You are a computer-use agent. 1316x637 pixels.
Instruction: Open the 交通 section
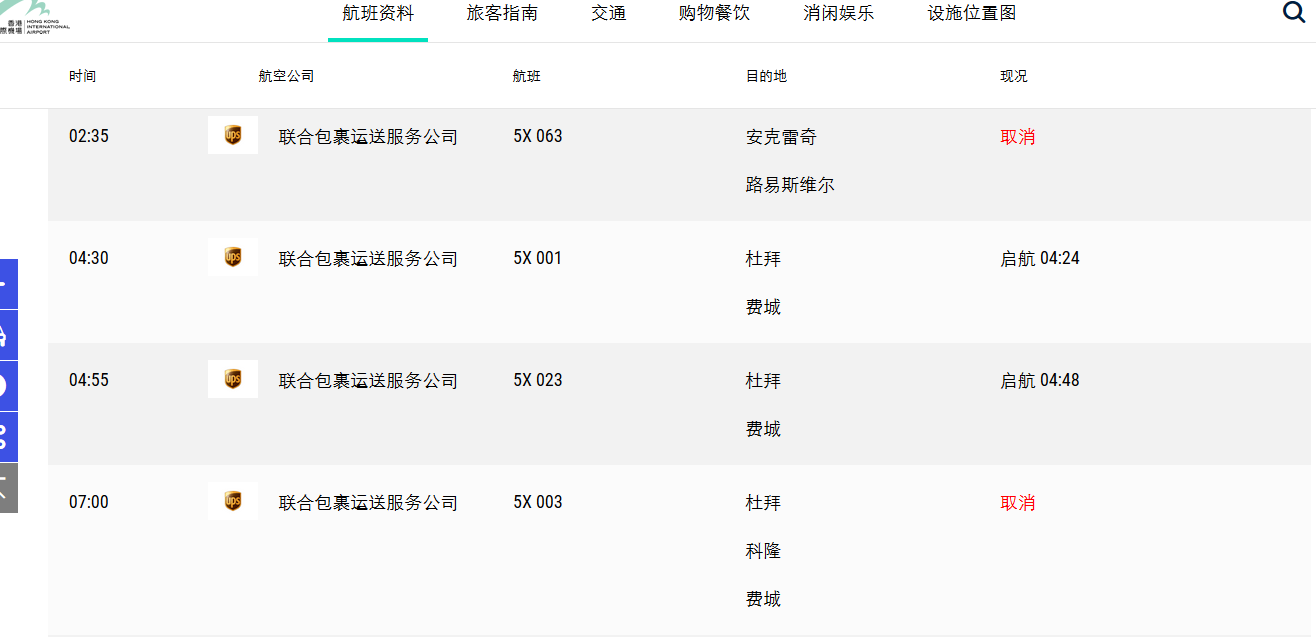click(608, 14)
